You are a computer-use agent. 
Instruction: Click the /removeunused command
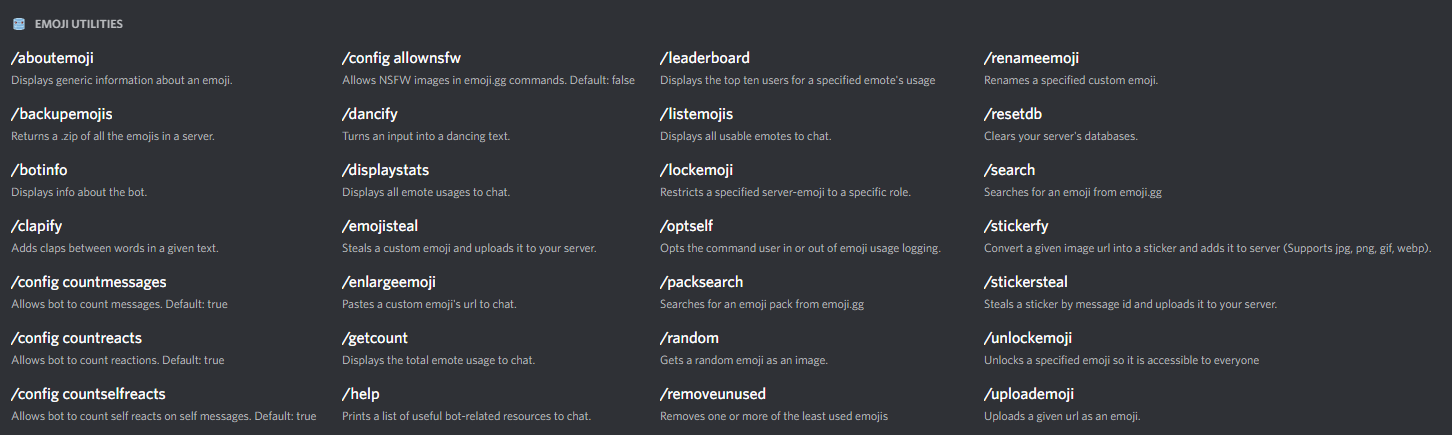click(712, 394)
